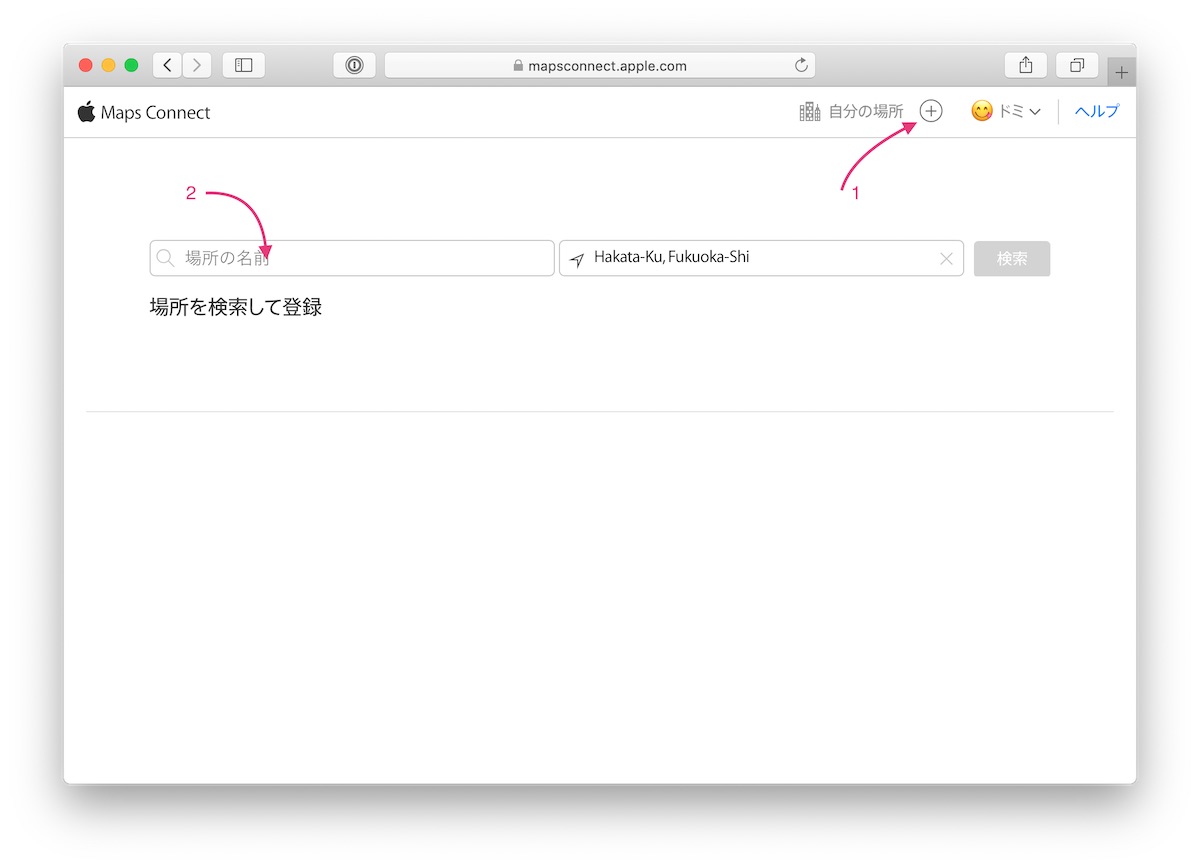Show the Safari sidebar
Viewport: 1200px width, 868px height.
pos(243,65)
